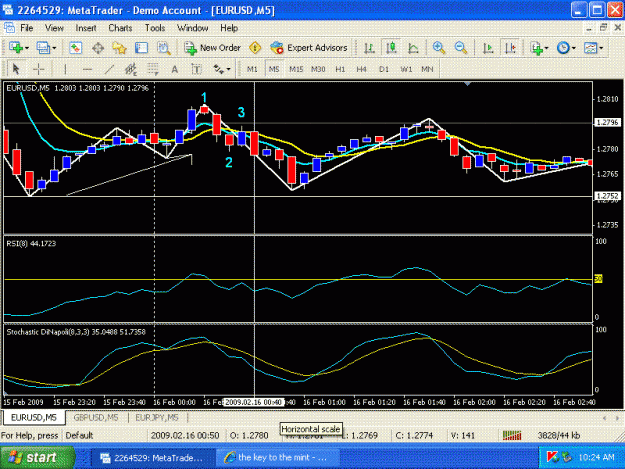Viewport: 625px width, 469px height.
Task: Switch to the GBPUSD,M5 chart tab
Action: point(96,418)
